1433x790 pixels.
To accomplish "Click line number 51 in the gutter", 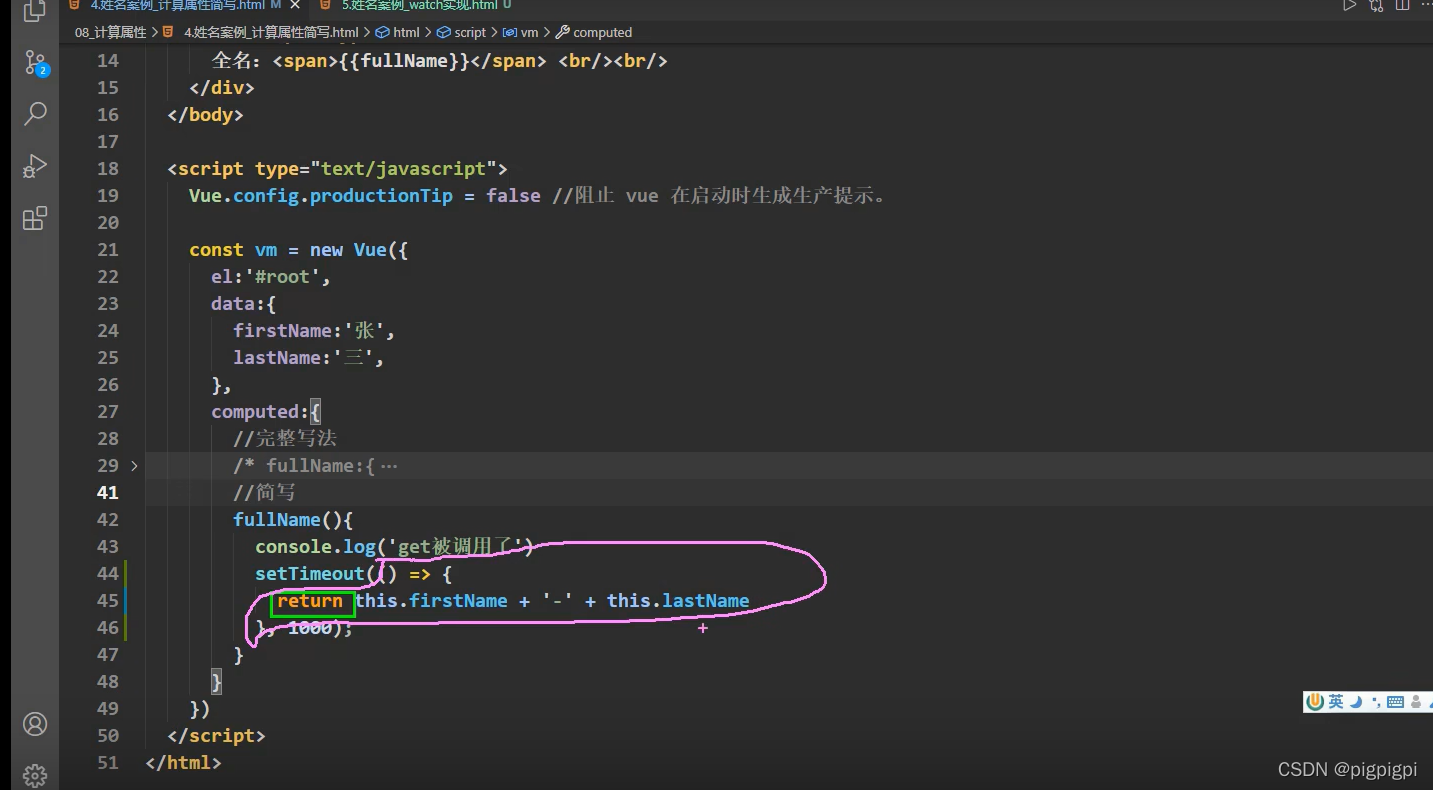I will 107,762.
